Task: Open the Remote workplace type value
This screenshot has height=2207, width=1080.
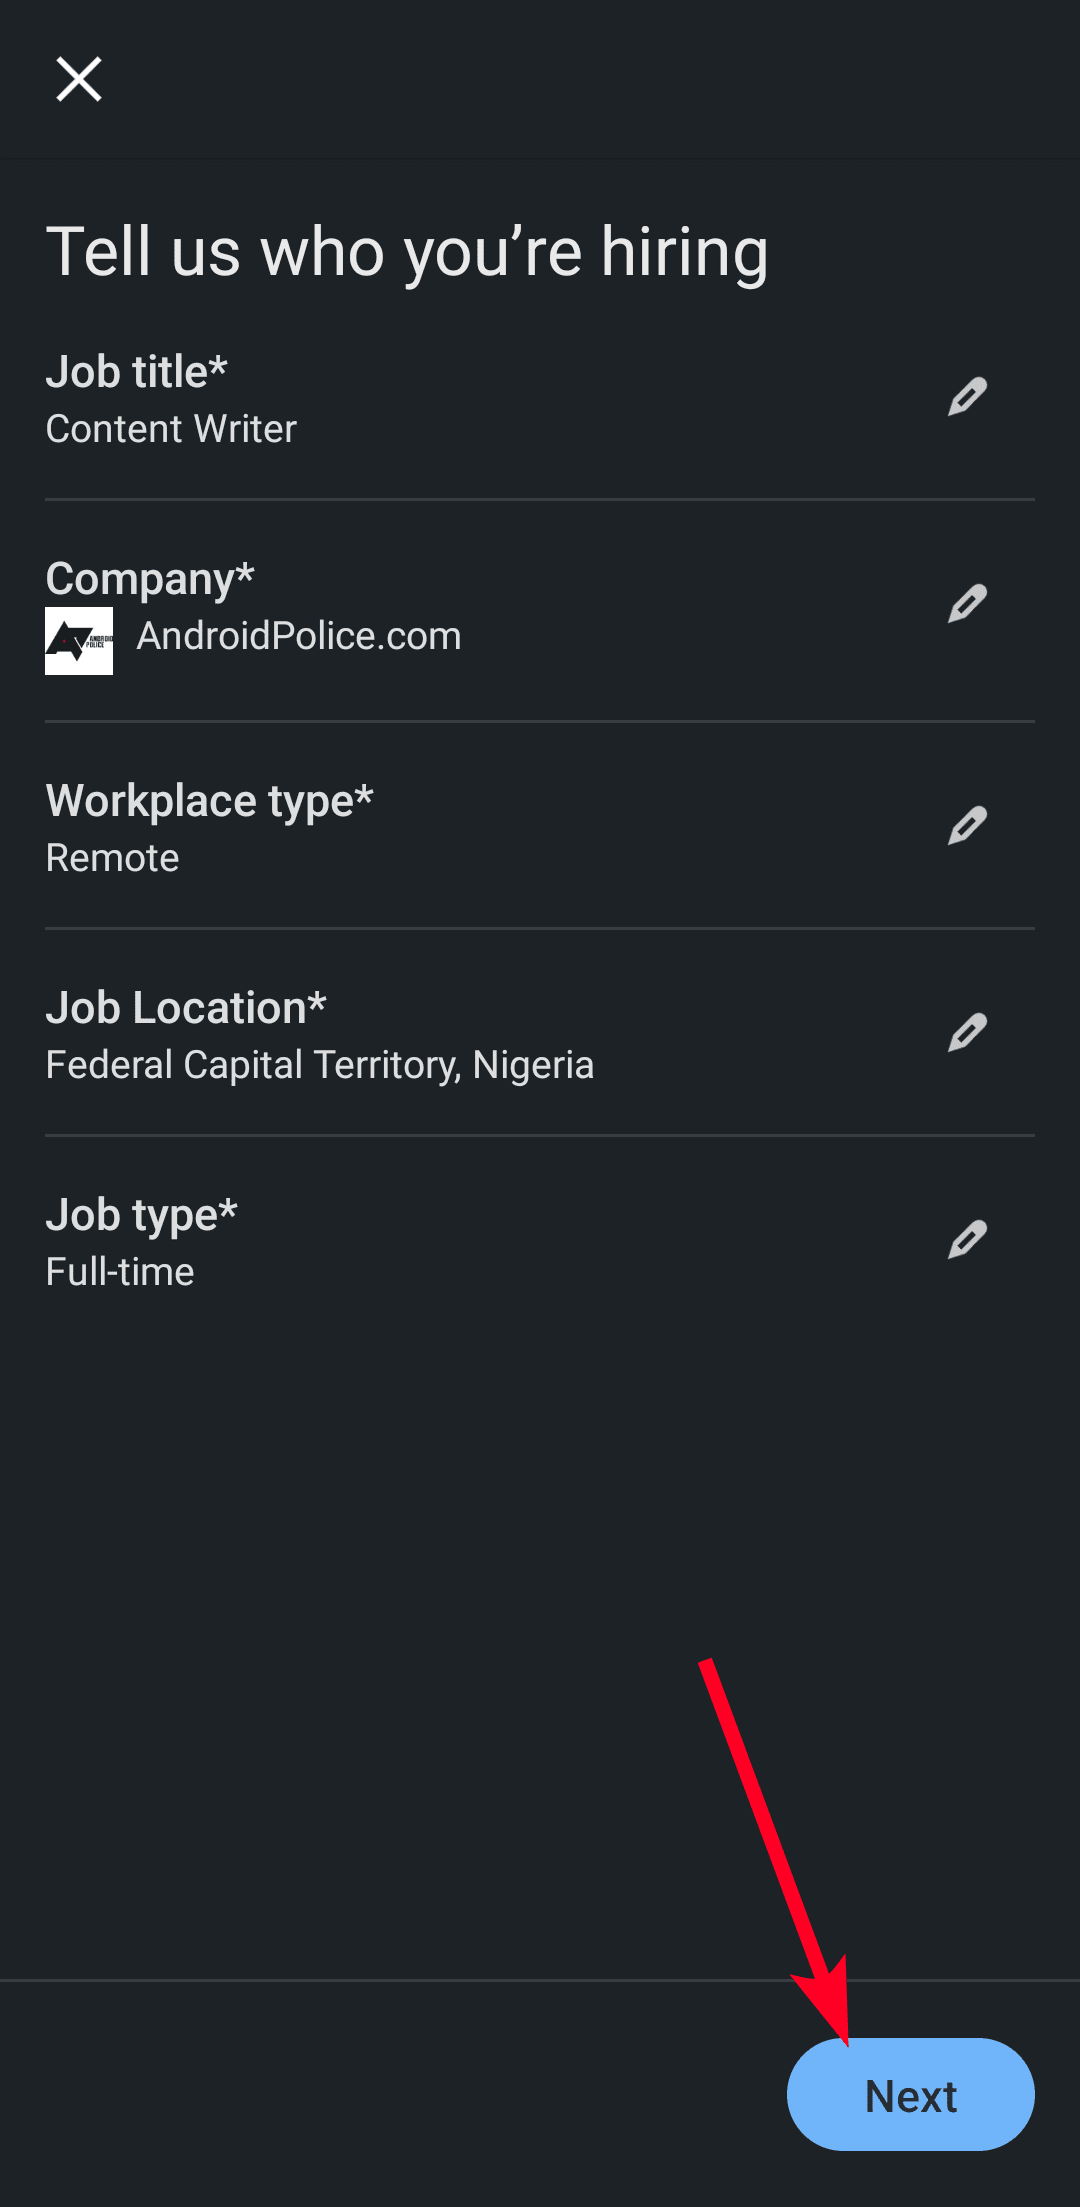Action: pyautogui.click(x=112, y=858)
